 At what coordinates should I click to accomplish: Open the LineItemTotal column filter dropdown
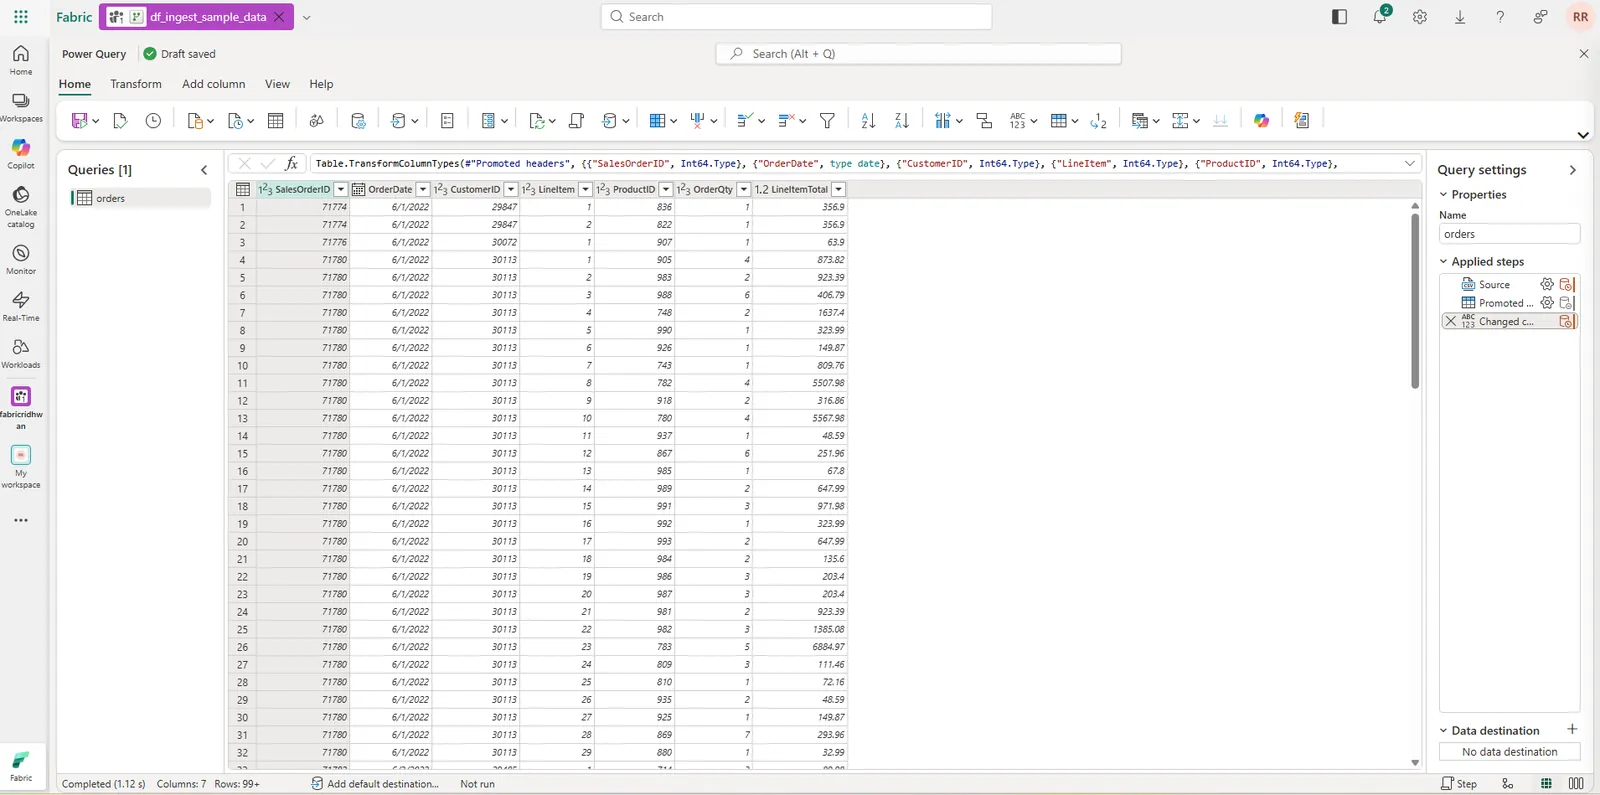pos(839,189)
